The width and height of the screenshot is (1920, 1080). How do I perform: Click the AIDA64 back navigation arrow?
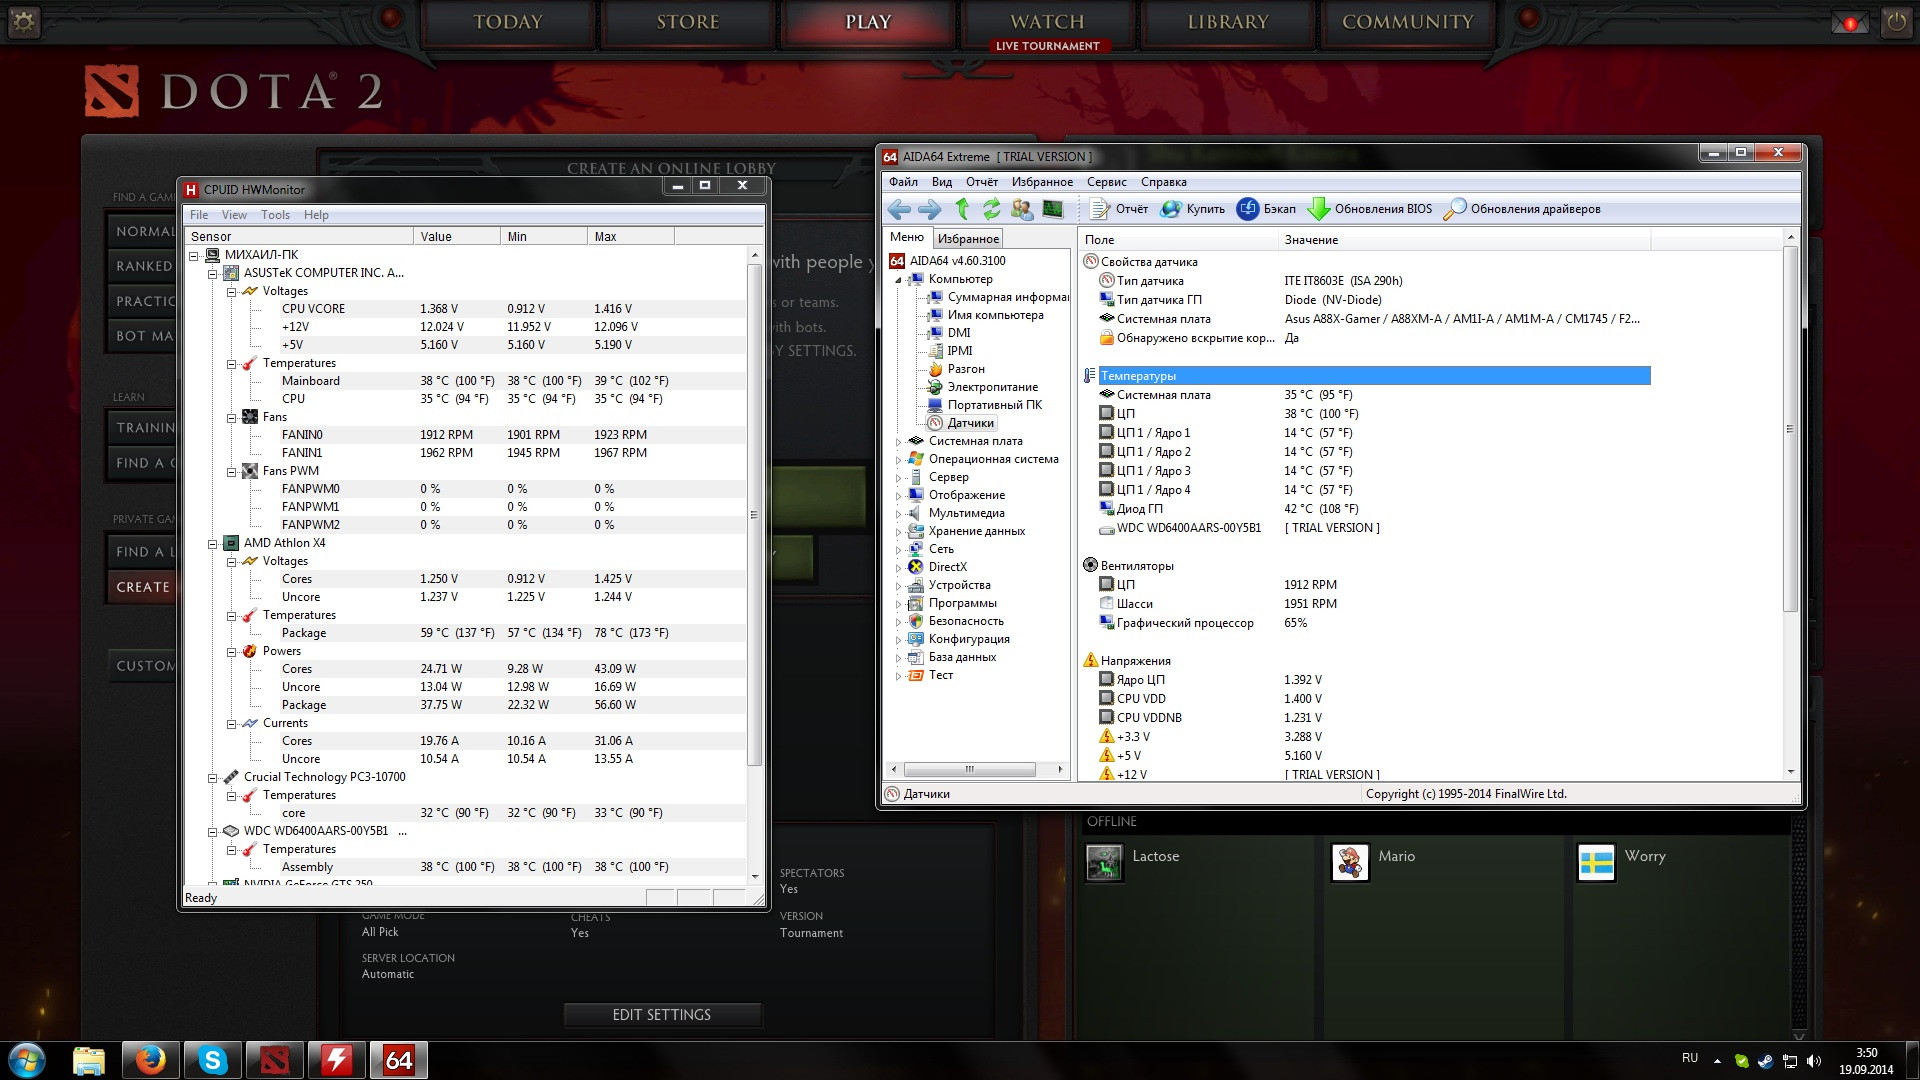(898, 209)
